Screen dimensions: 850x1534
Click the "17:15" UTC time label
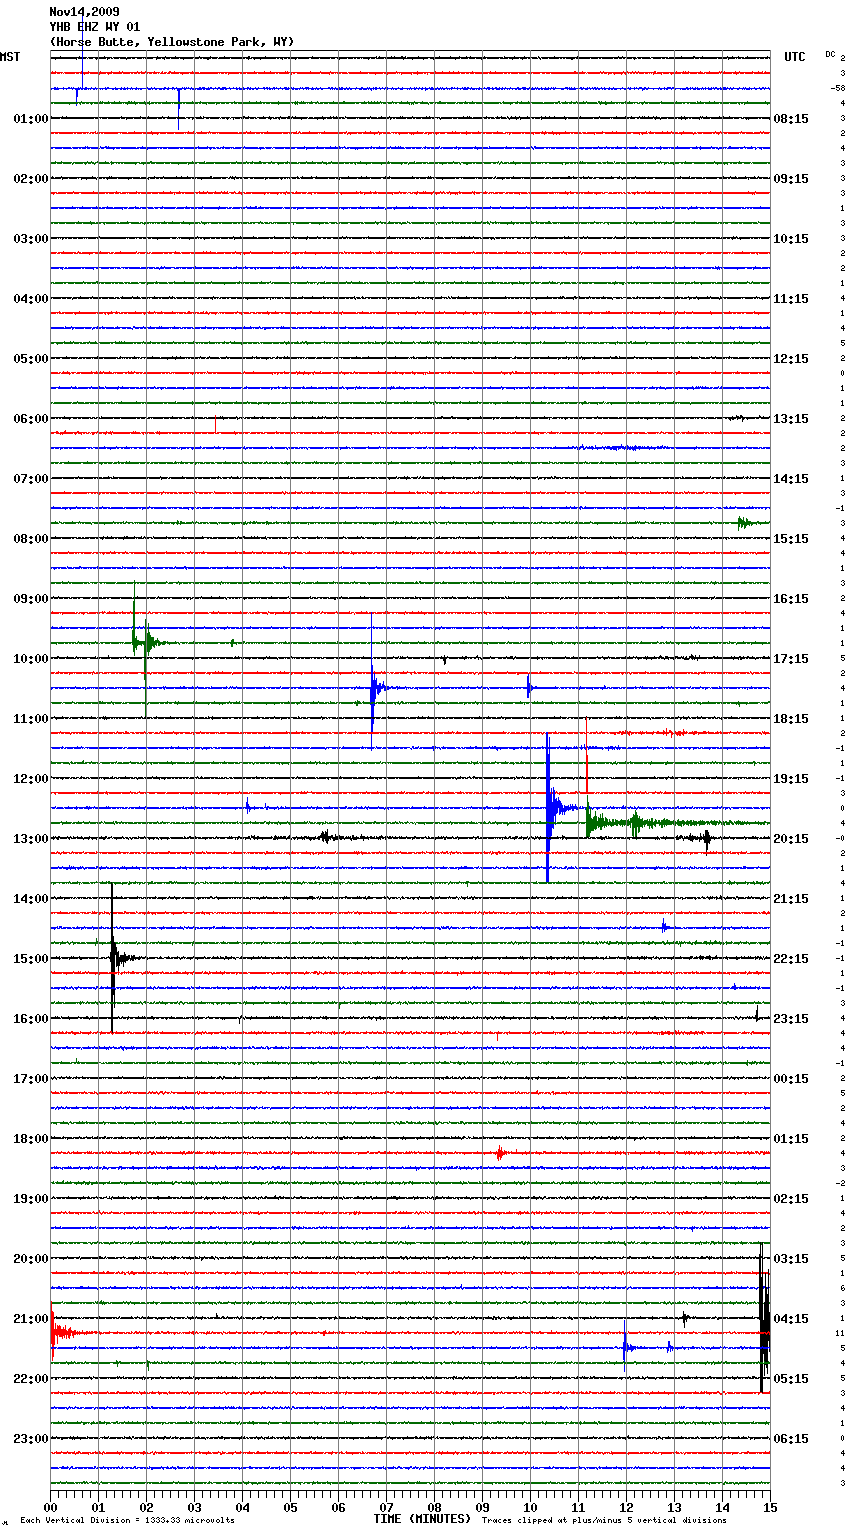791,659
